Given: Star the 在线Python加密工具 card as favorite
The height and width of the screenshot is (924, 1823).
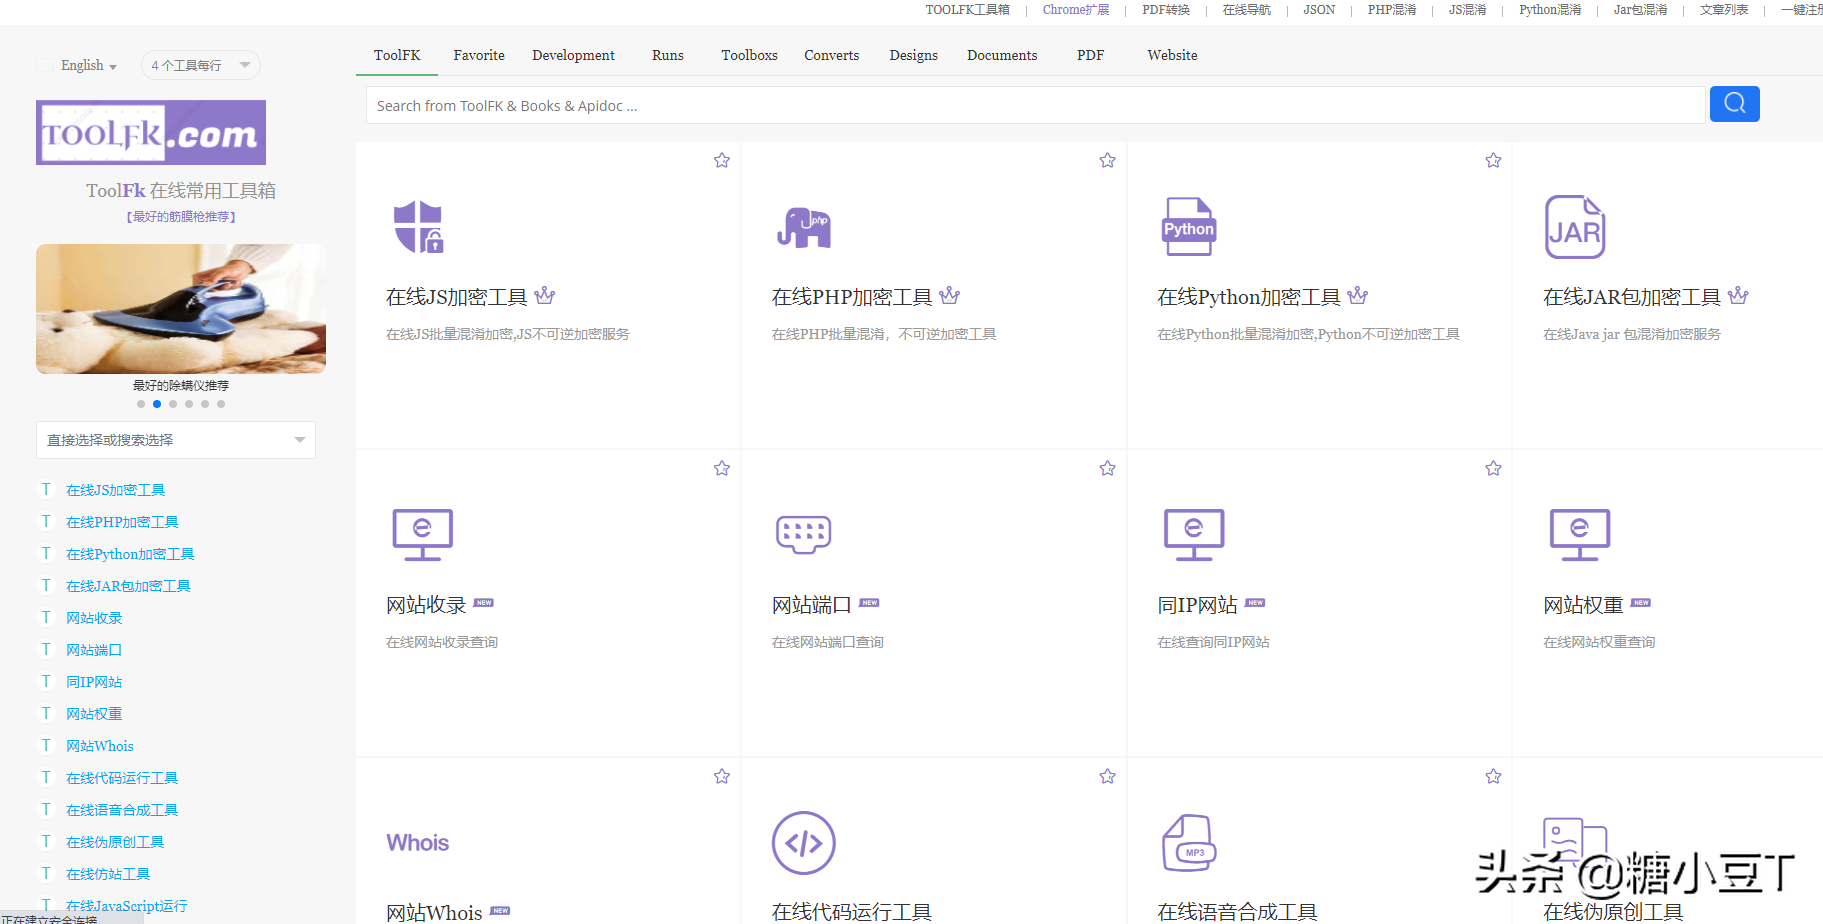Looking at the screenshot, I should click(x=1493, y=160).
